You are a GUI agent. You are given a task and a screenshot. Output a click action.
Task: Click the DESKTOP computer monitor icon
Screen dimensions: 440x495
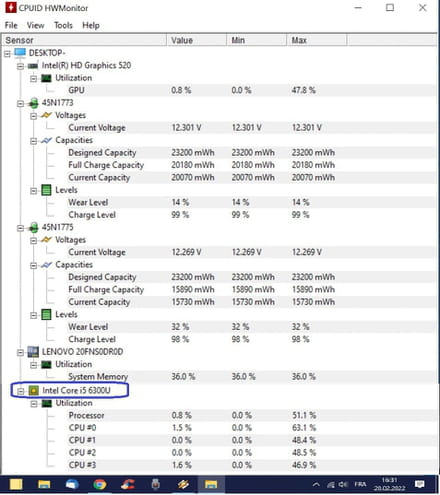click(x=20, y=53)
